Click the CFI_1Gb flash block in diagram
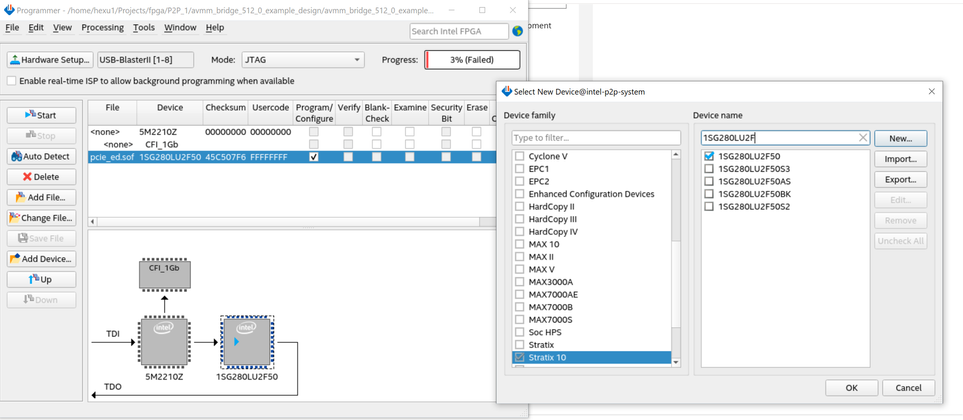 [x=164, y=274]
